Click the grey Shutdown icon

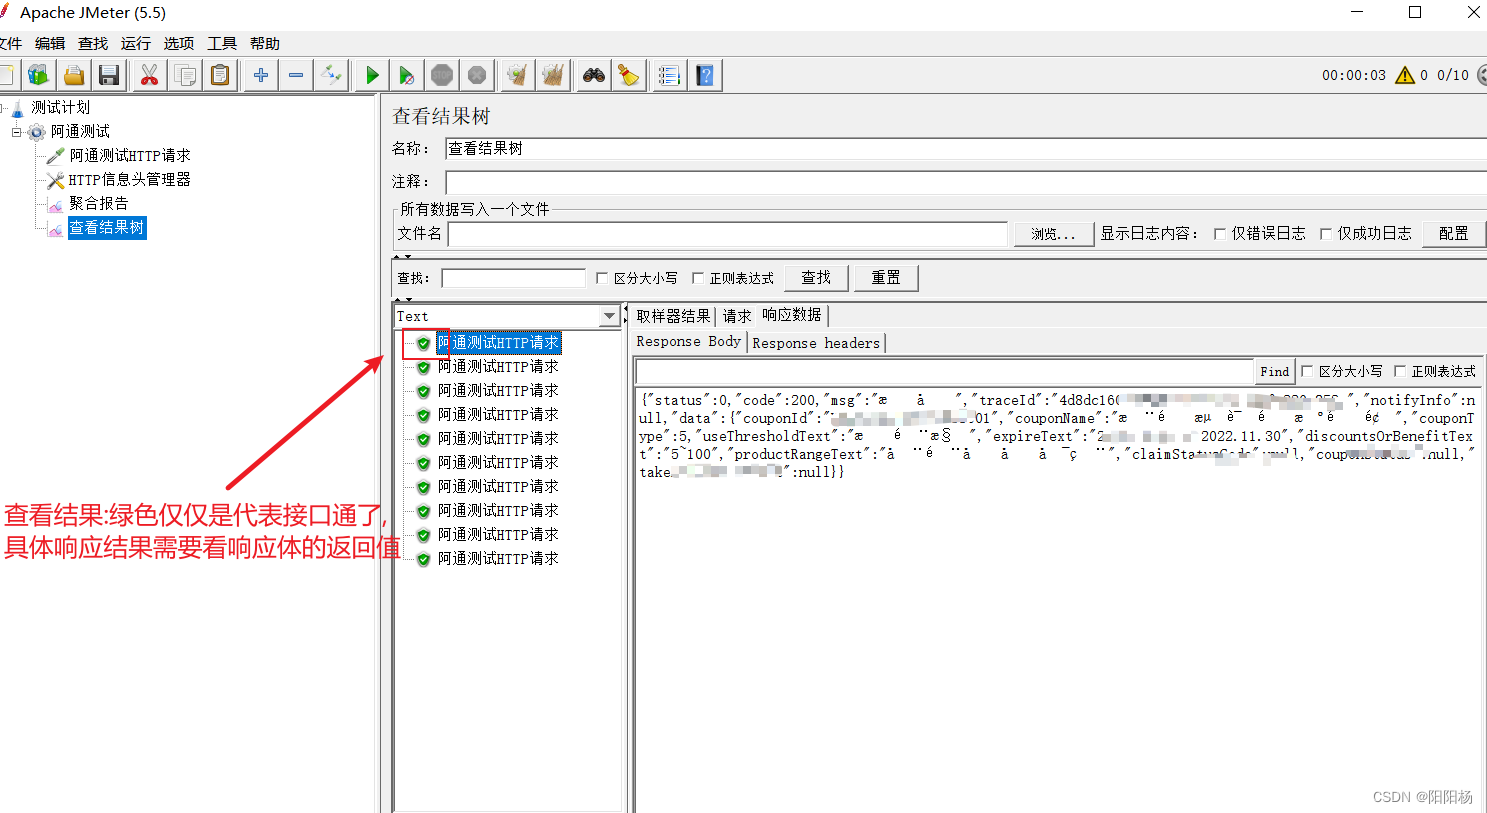[x=478, y=75]
